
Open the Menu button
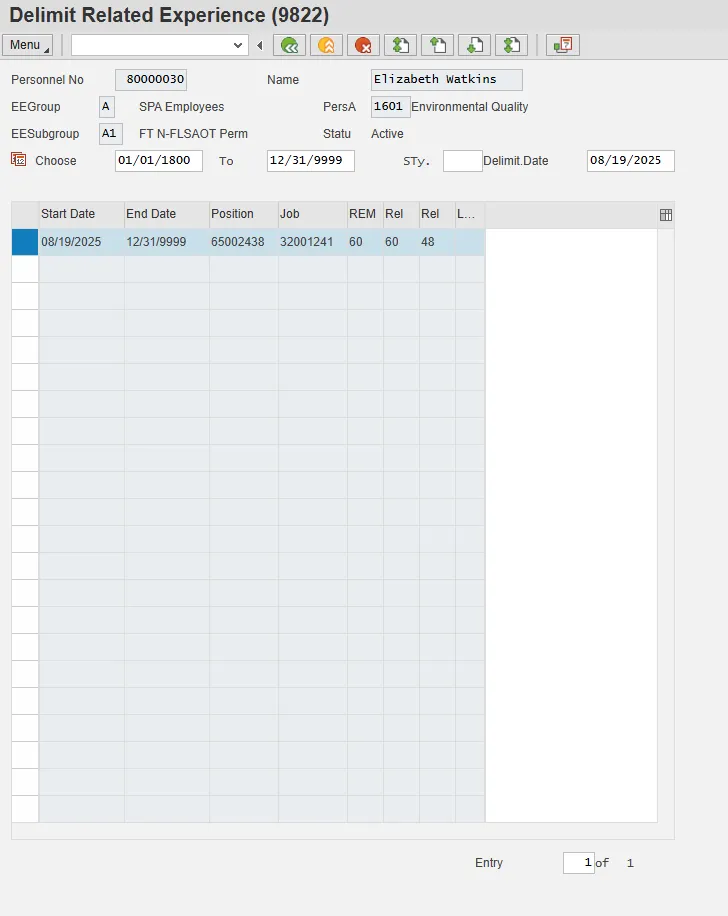(x=27, y=45)
